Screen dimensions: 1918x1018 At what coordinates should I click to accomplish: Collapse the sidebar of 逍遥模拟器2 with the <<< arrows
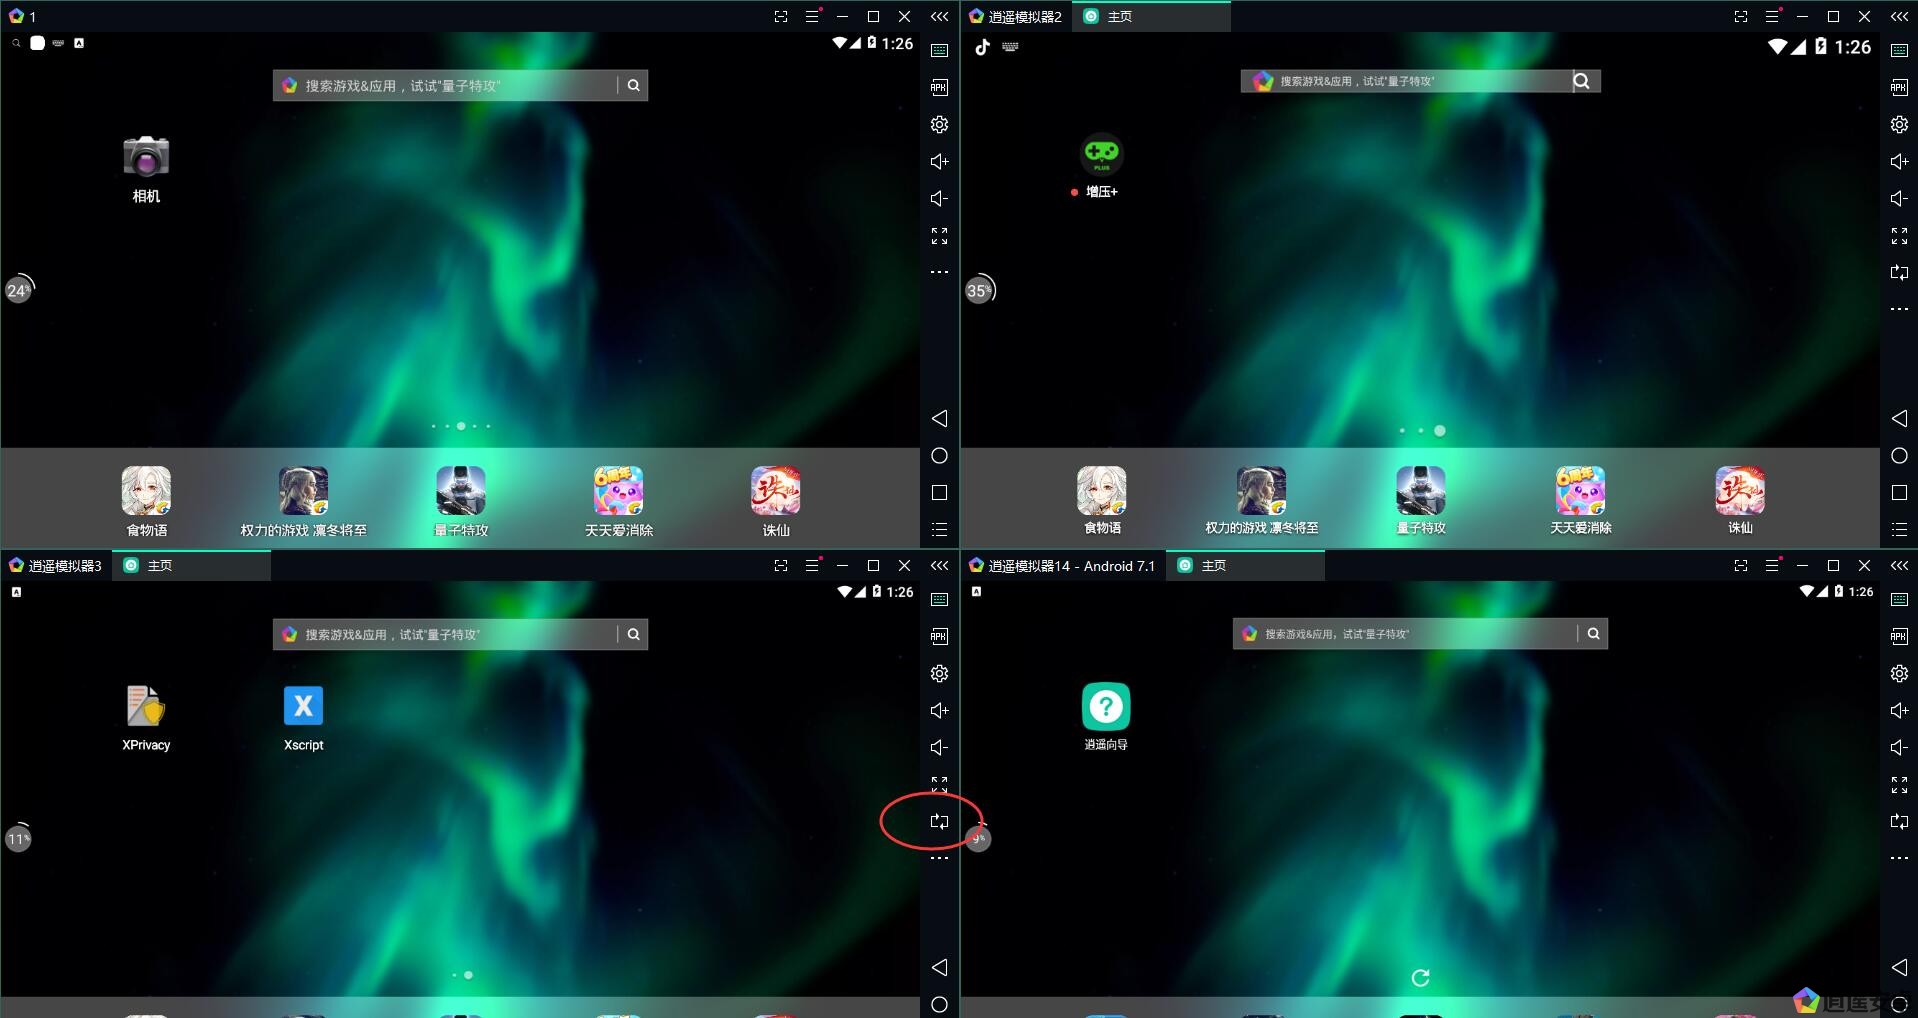click(1899, 17)
